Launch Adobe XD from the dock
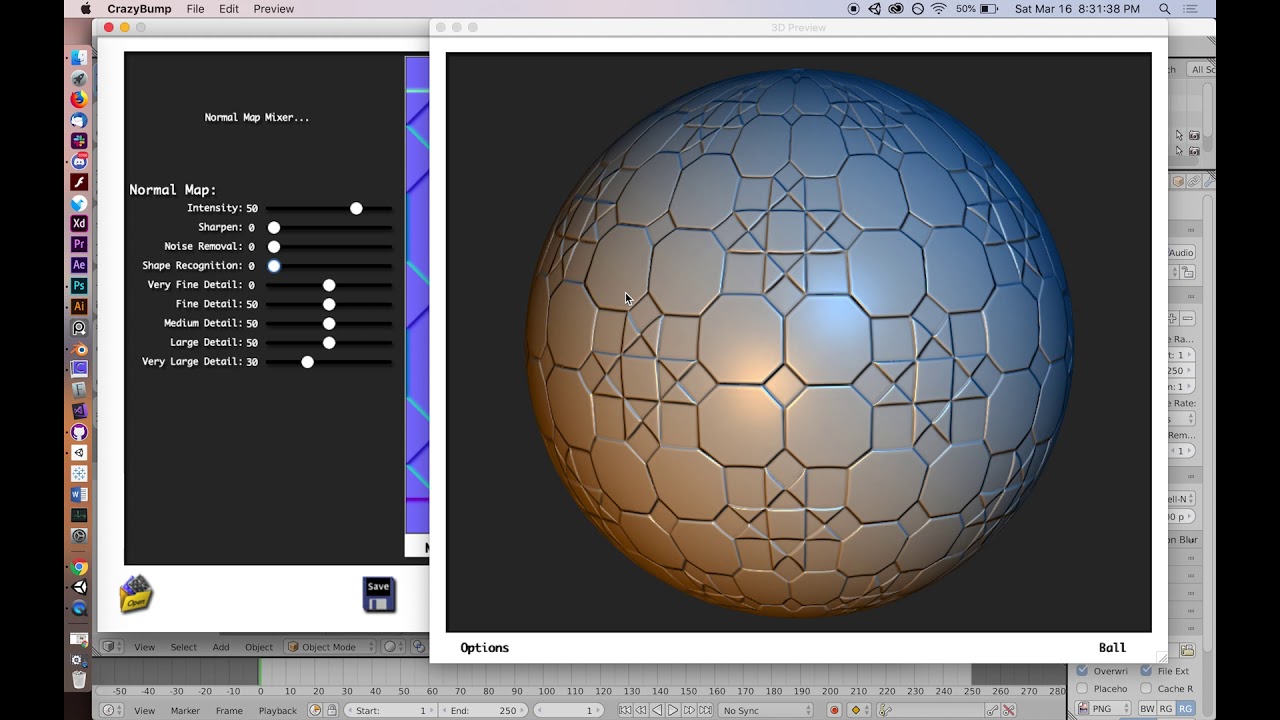The image size is (1280, 720). (x=79, y=224)
